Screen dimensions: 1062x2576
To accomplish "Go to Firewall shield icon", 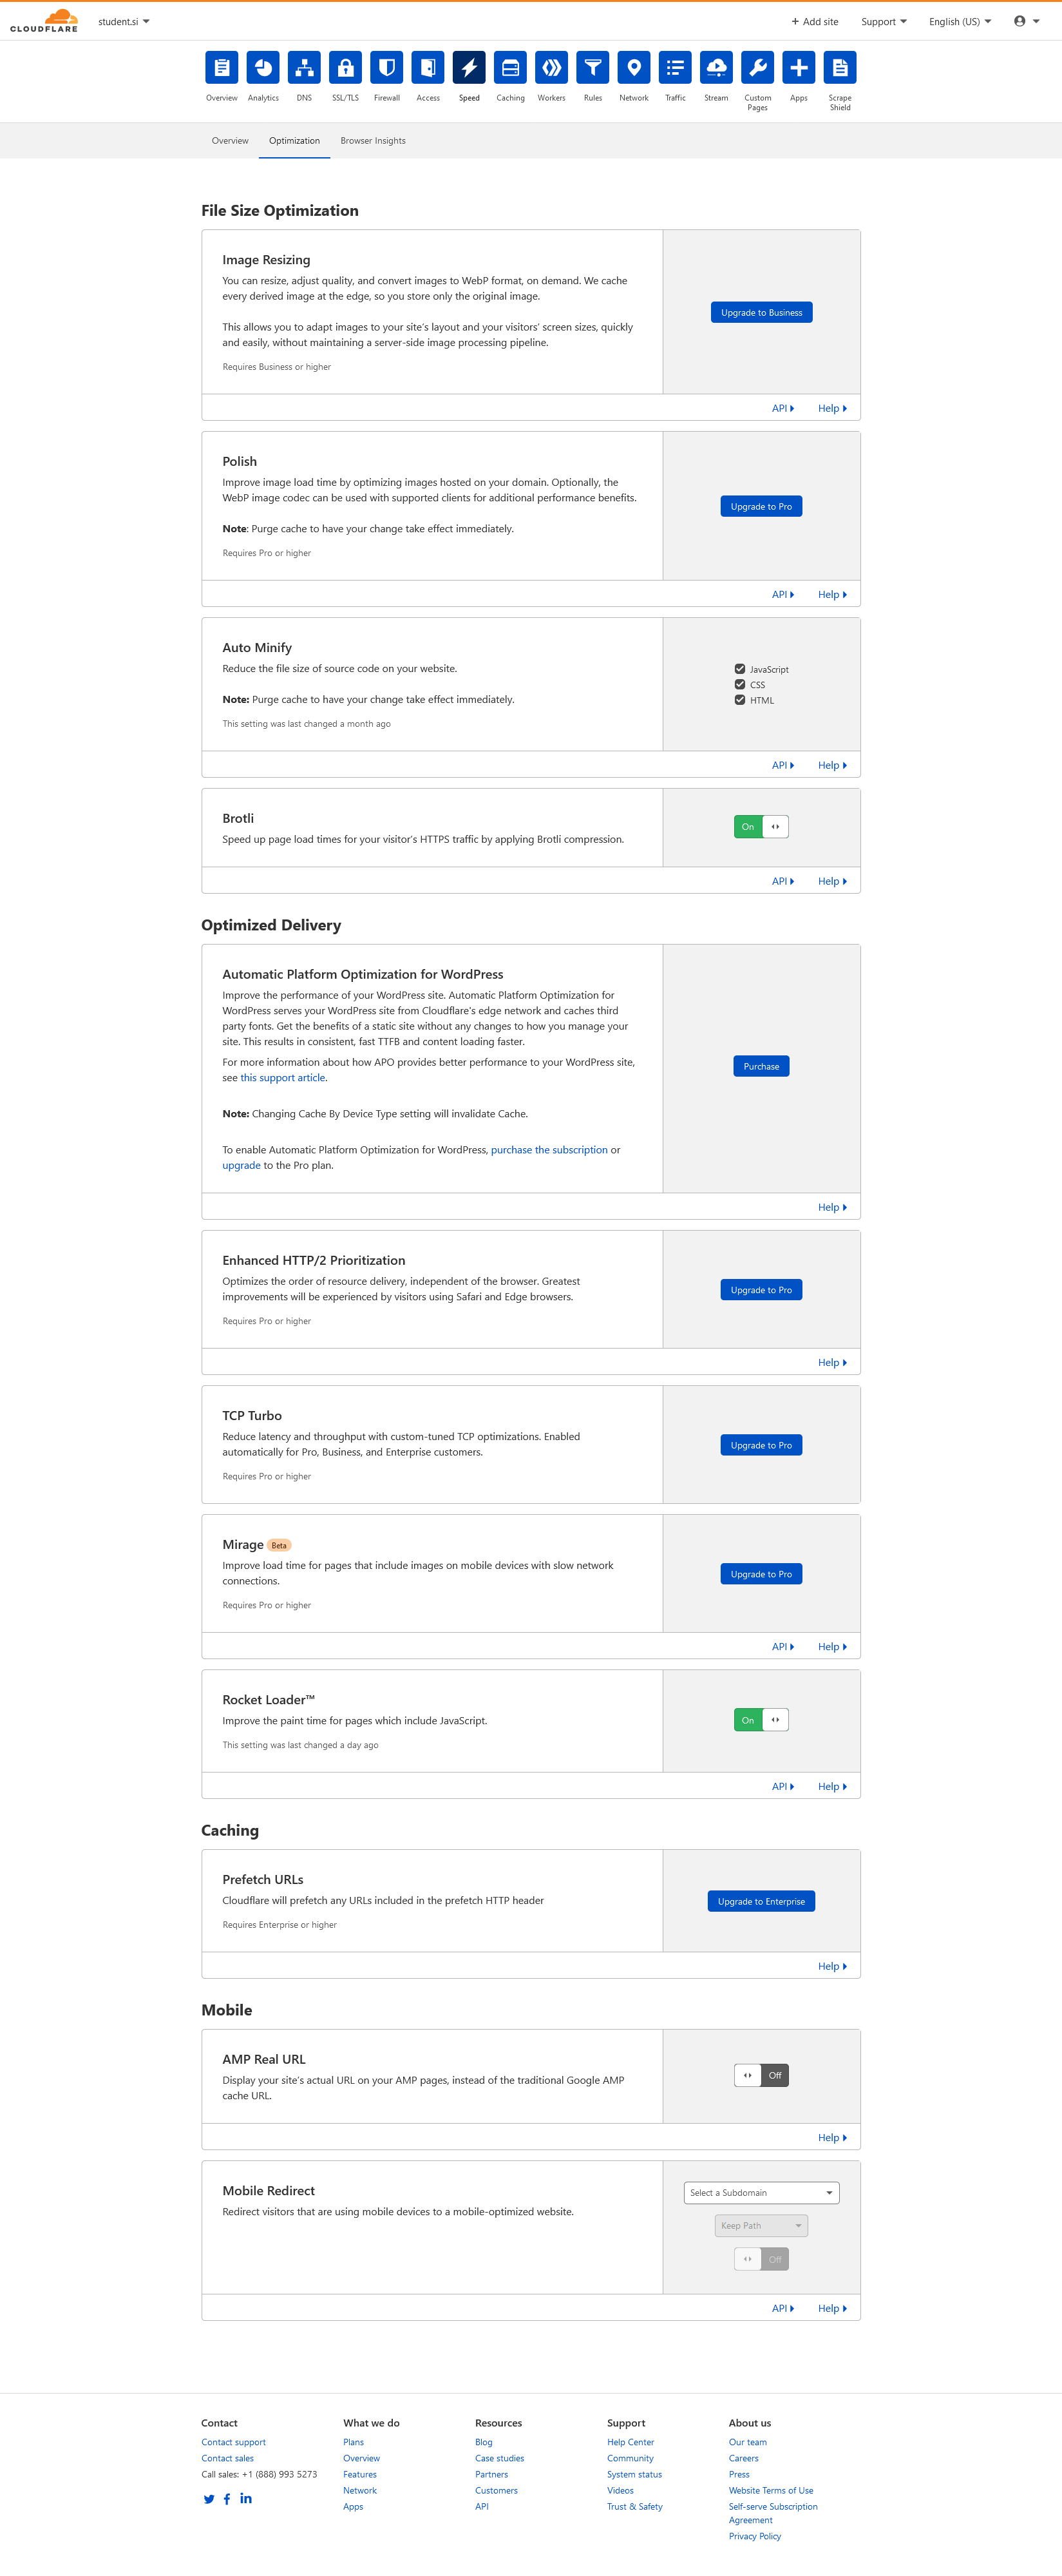I will click(x=386, y=68).
